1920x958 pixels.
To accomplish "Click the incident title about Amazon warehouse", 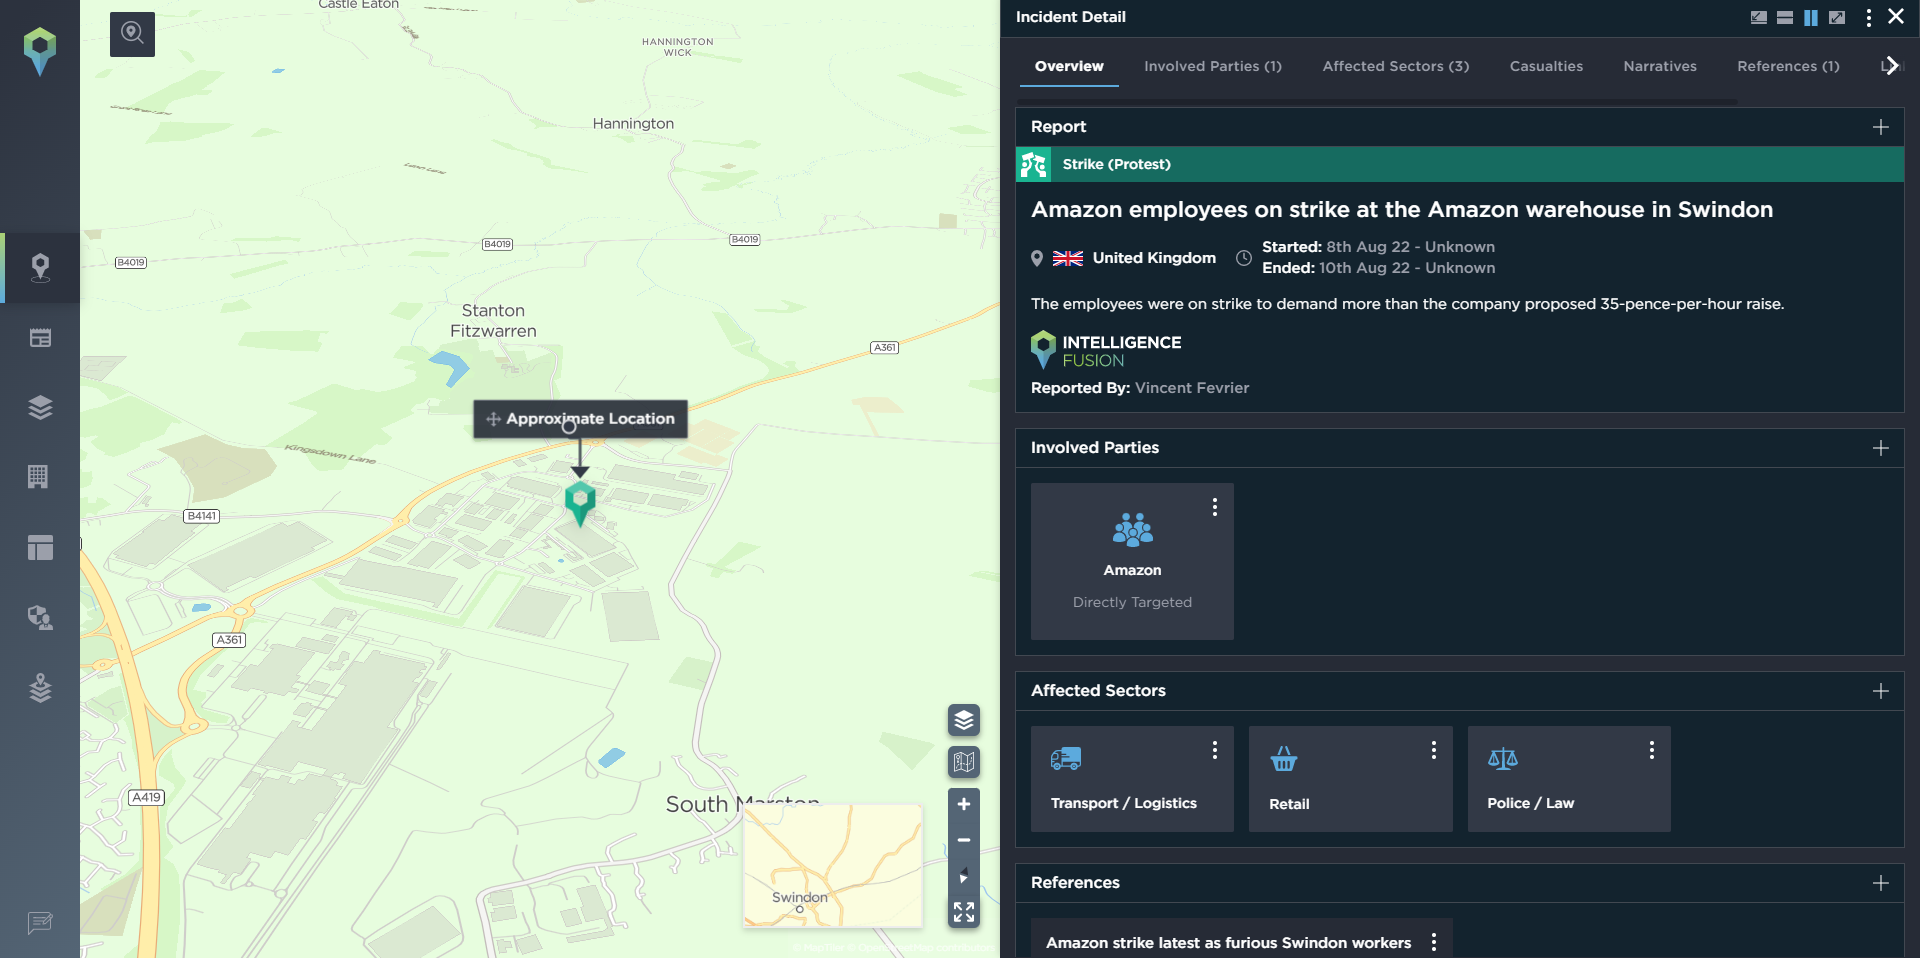I will coord(1402,210).
